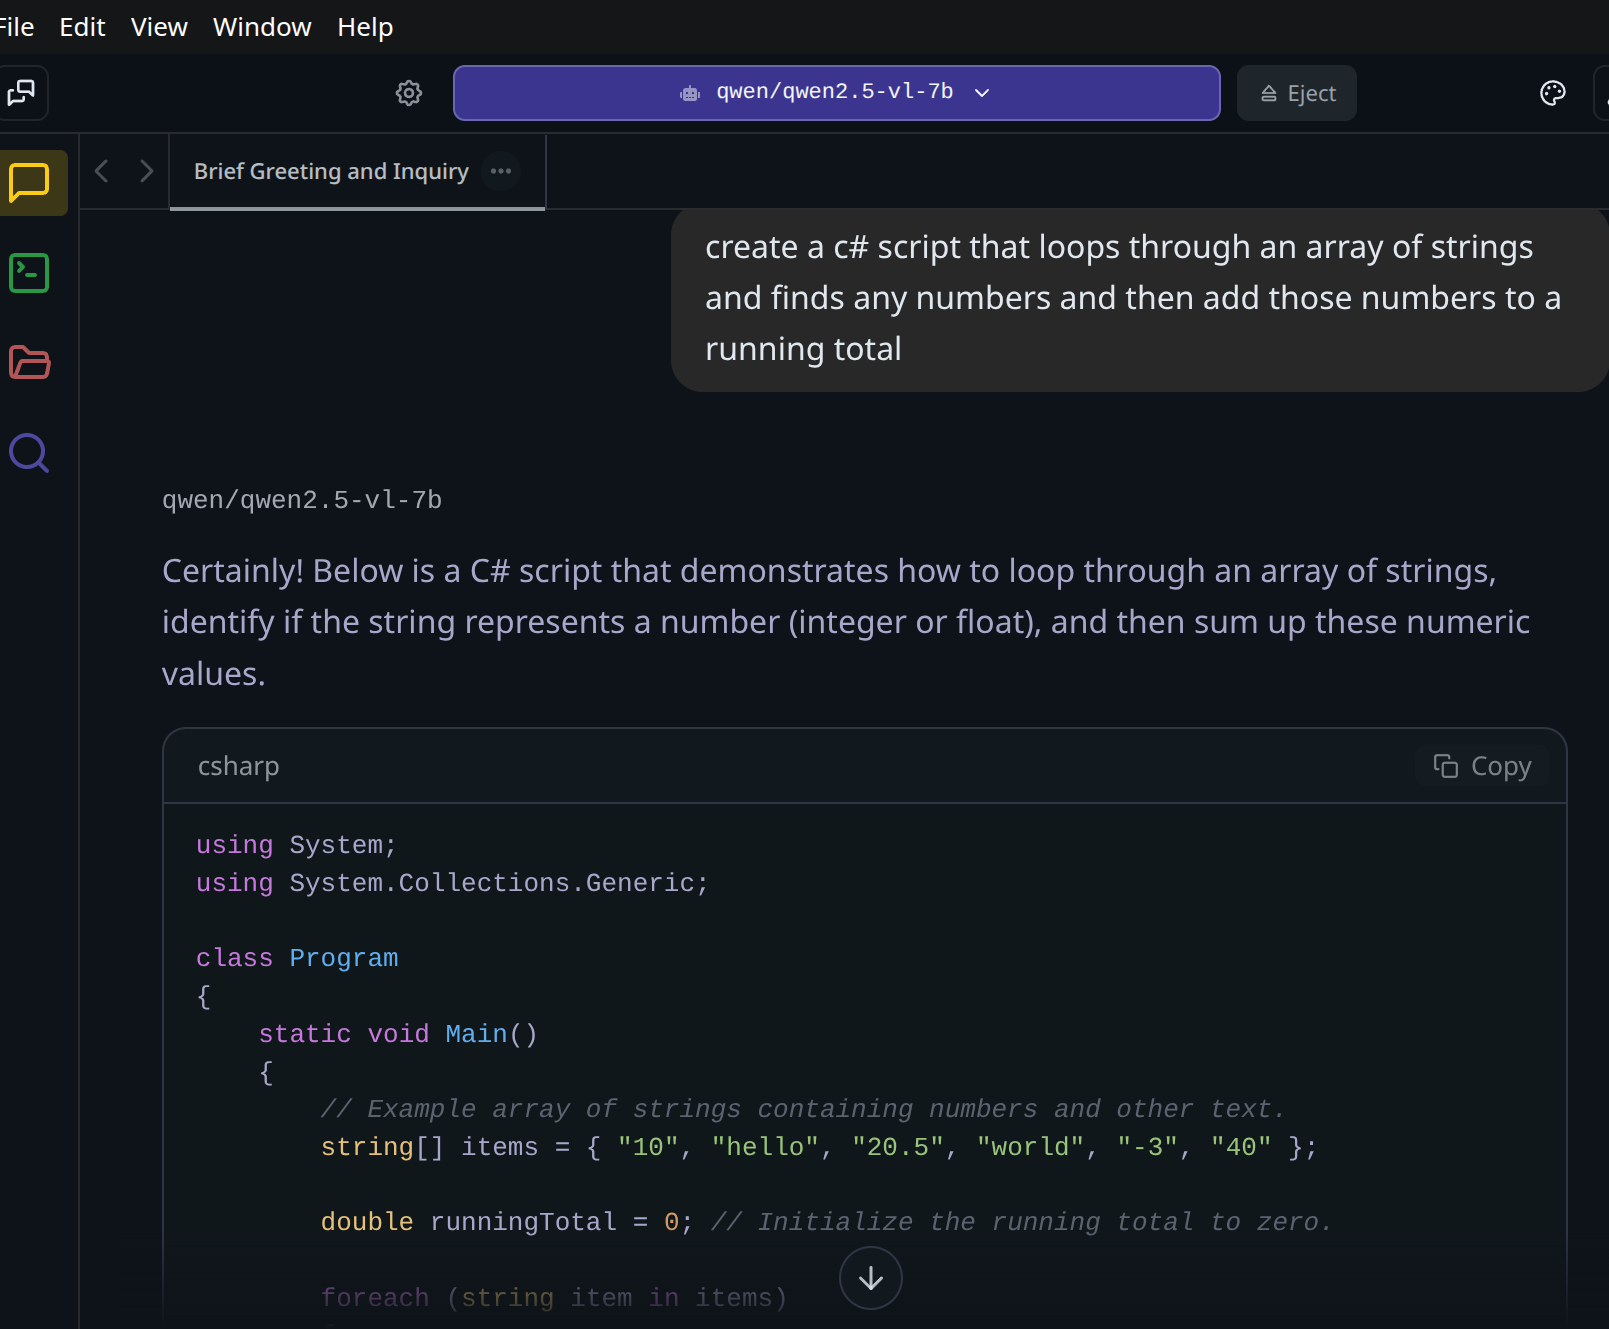This screenshot has width=1609, height=1329.
Task: Eject the loaded model
Action: [x=1297, y=93]
